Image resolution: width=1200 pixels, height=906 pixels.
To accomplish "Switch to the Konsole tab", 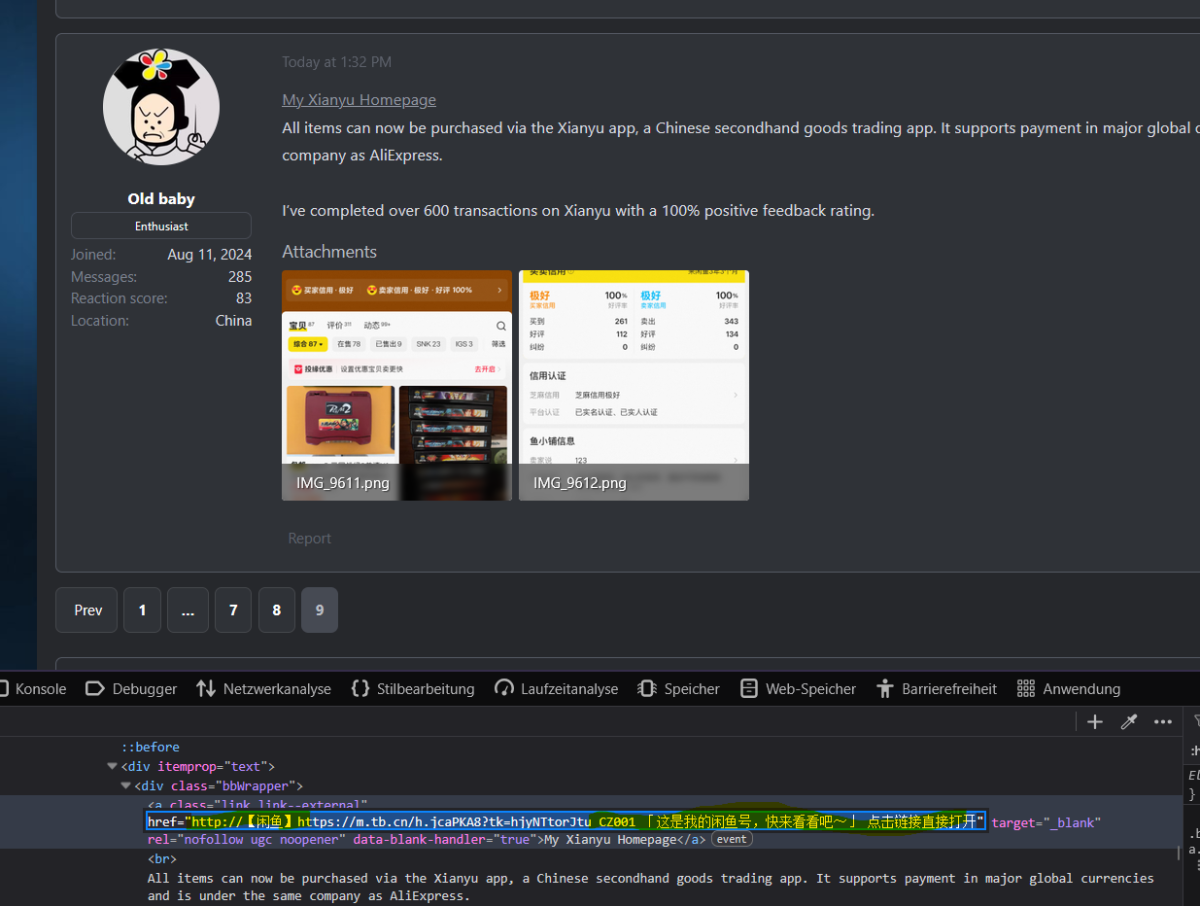I will (33, 689).
